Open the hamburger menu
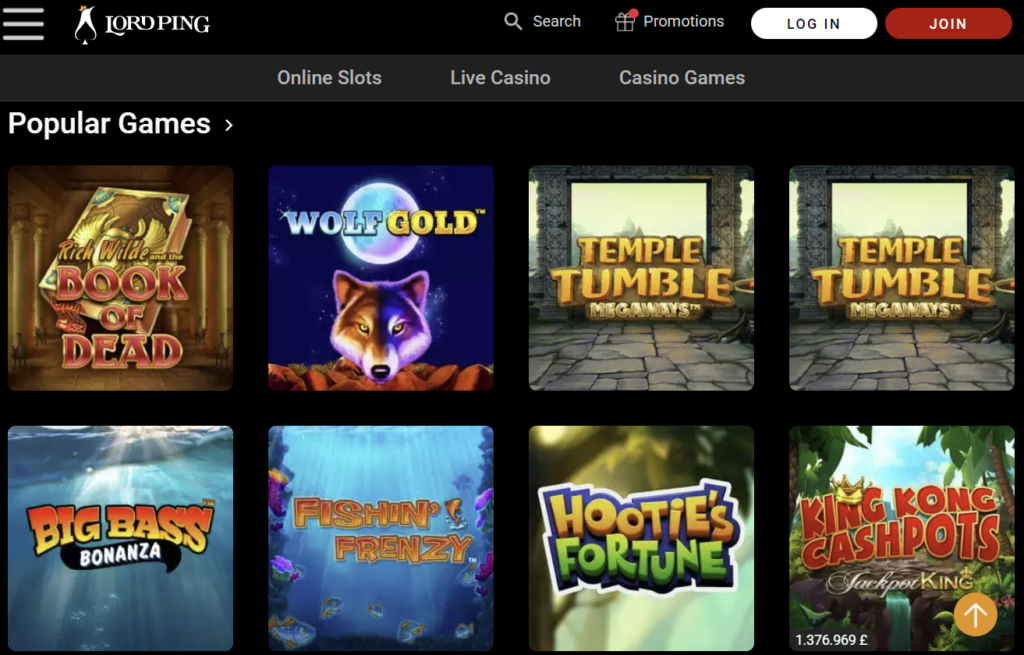 tap(24, 24)
